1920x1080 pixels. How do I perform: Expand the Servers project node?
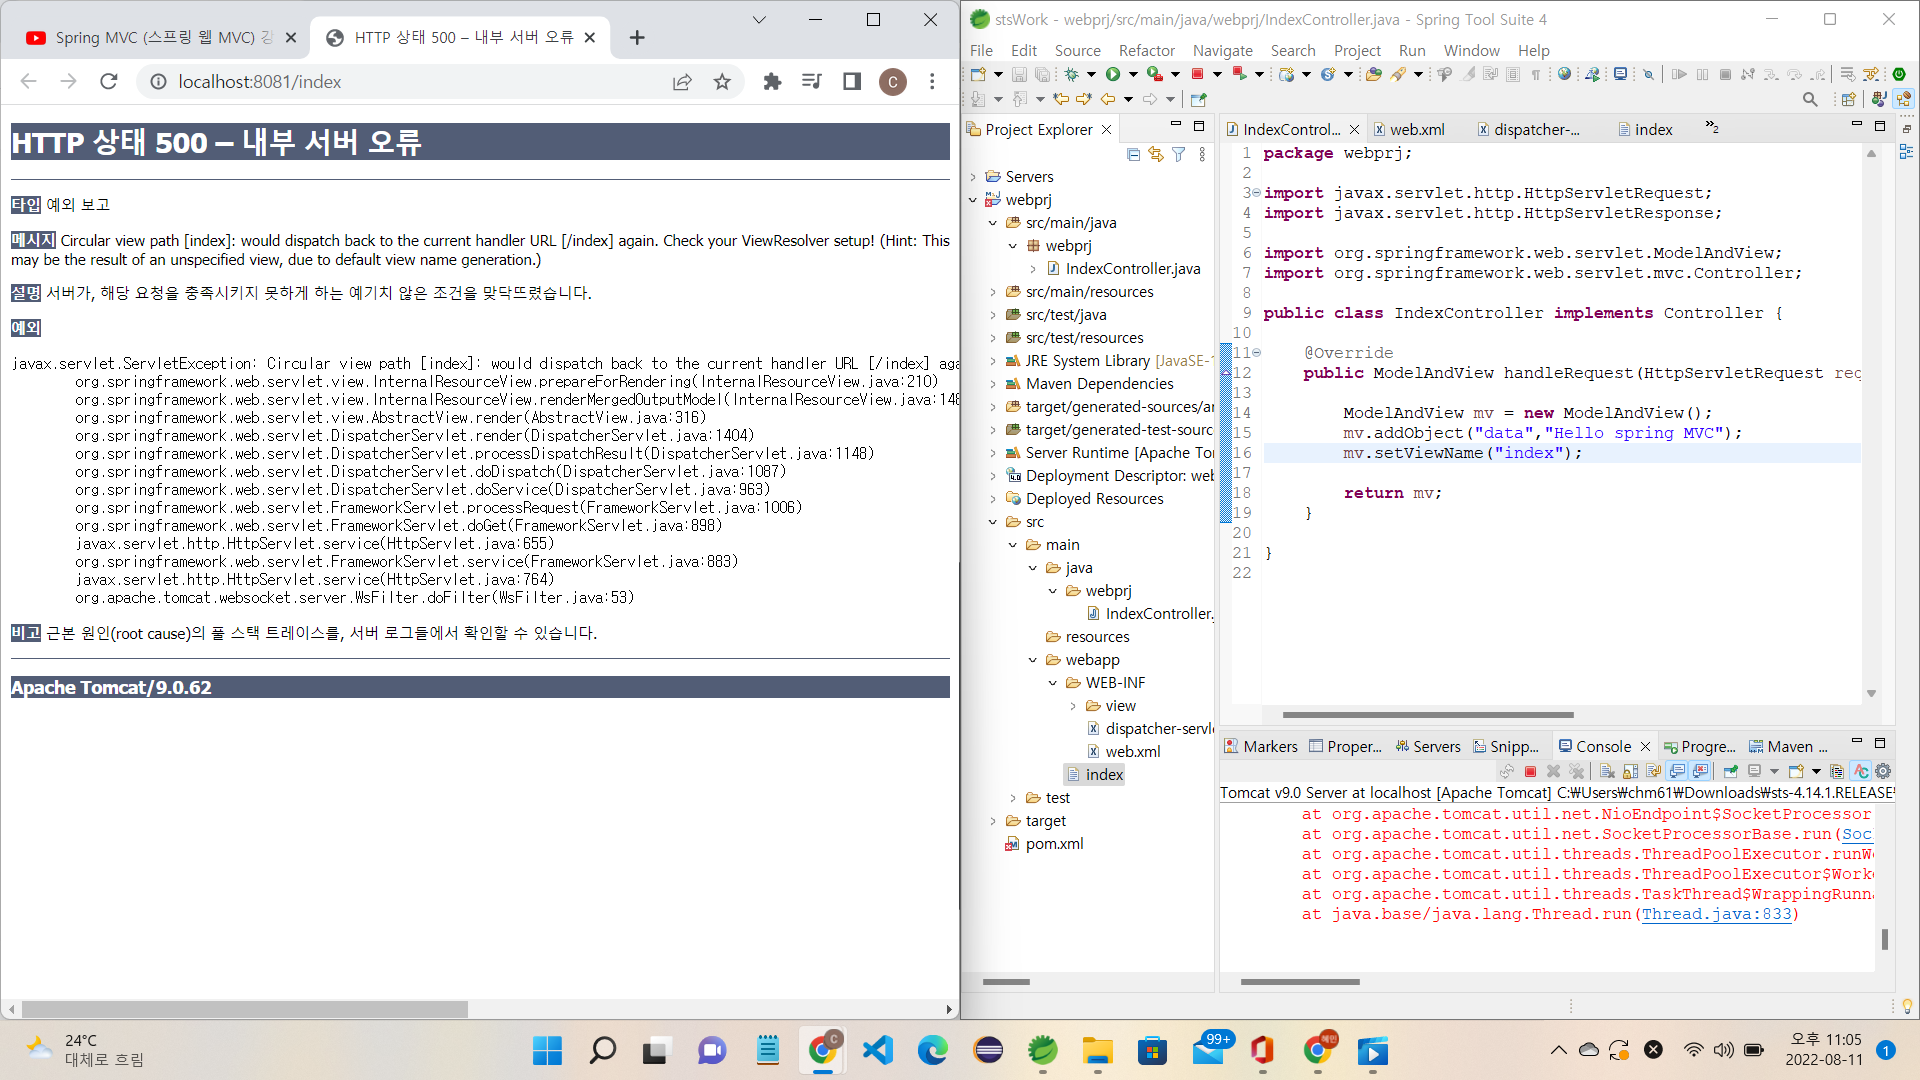[973, 177]
